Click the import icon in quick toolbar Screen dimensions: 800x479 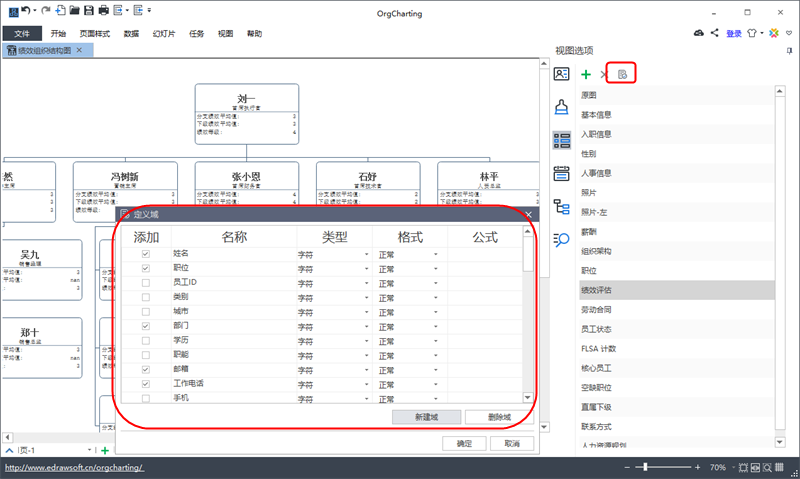click(138, 10)
